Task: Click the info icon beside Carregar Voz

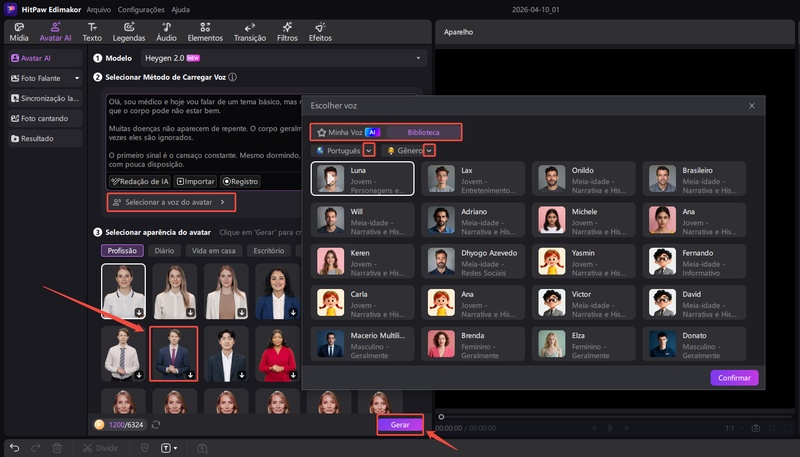Action: pyautogui.click(x=232, y=77)
